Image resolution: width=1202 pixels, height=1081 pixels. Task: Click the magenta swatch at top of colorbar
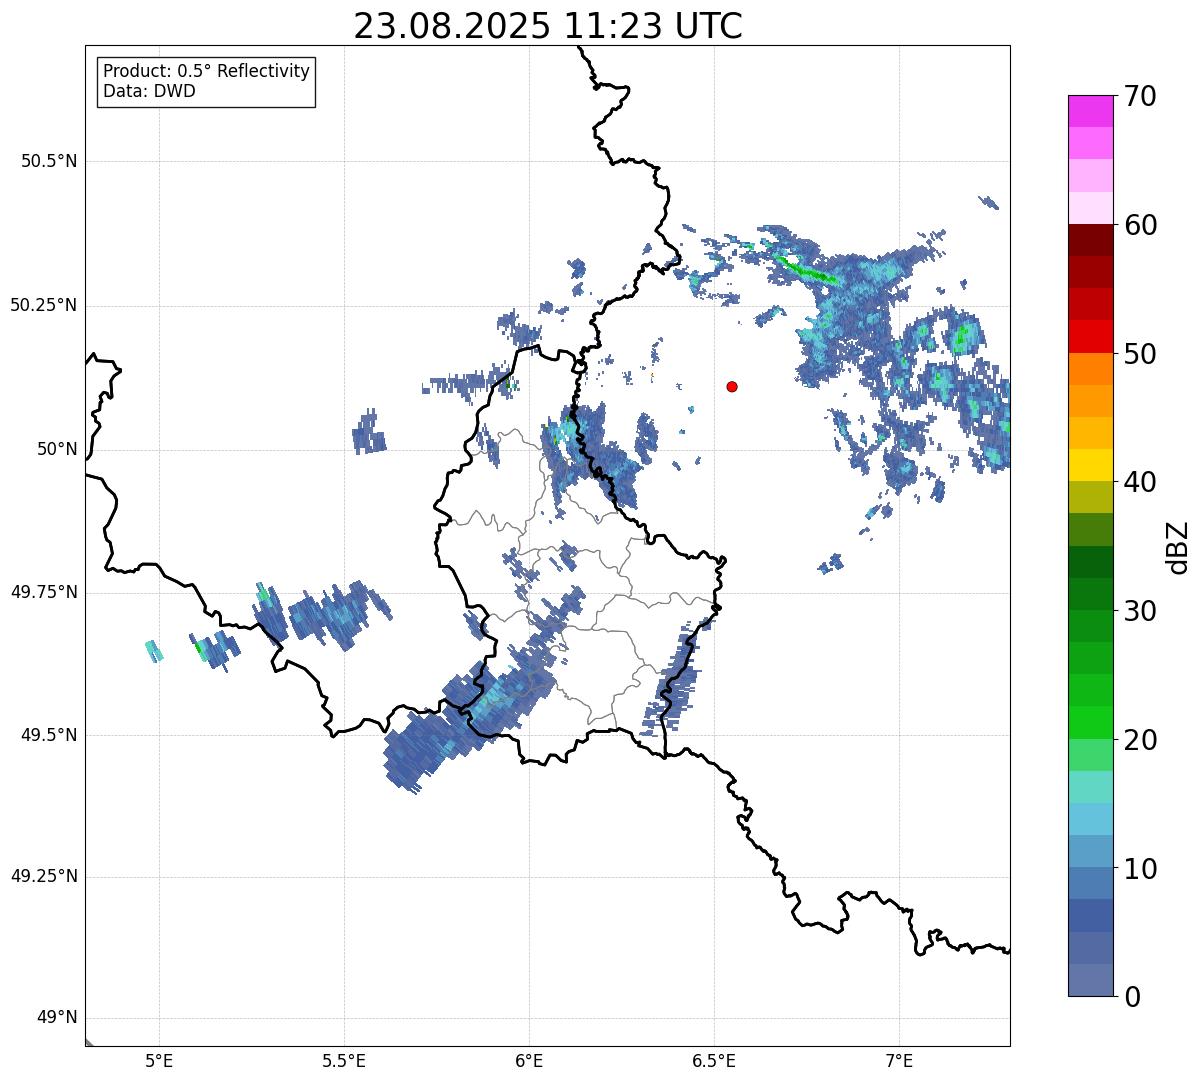coord(1091,111)
